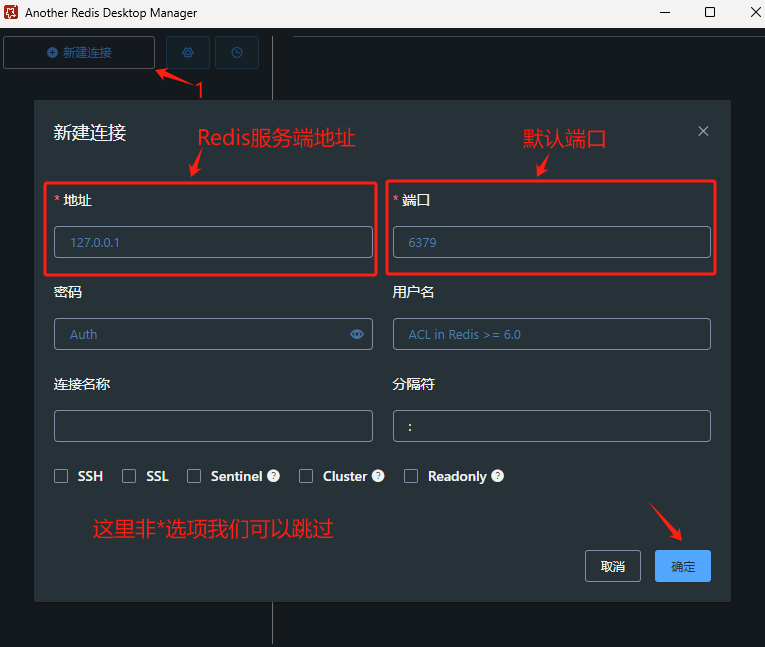Open the command log clock icon

(237, 52)
